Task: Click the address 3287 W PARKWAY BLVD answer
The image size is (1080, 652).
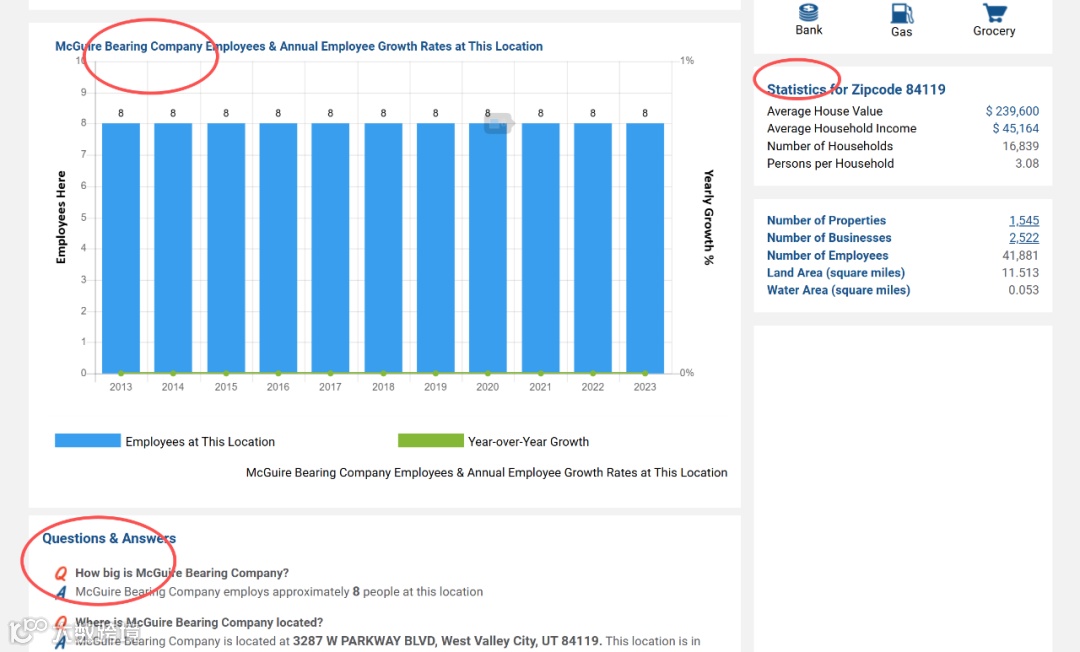Action: click(447, 641)
